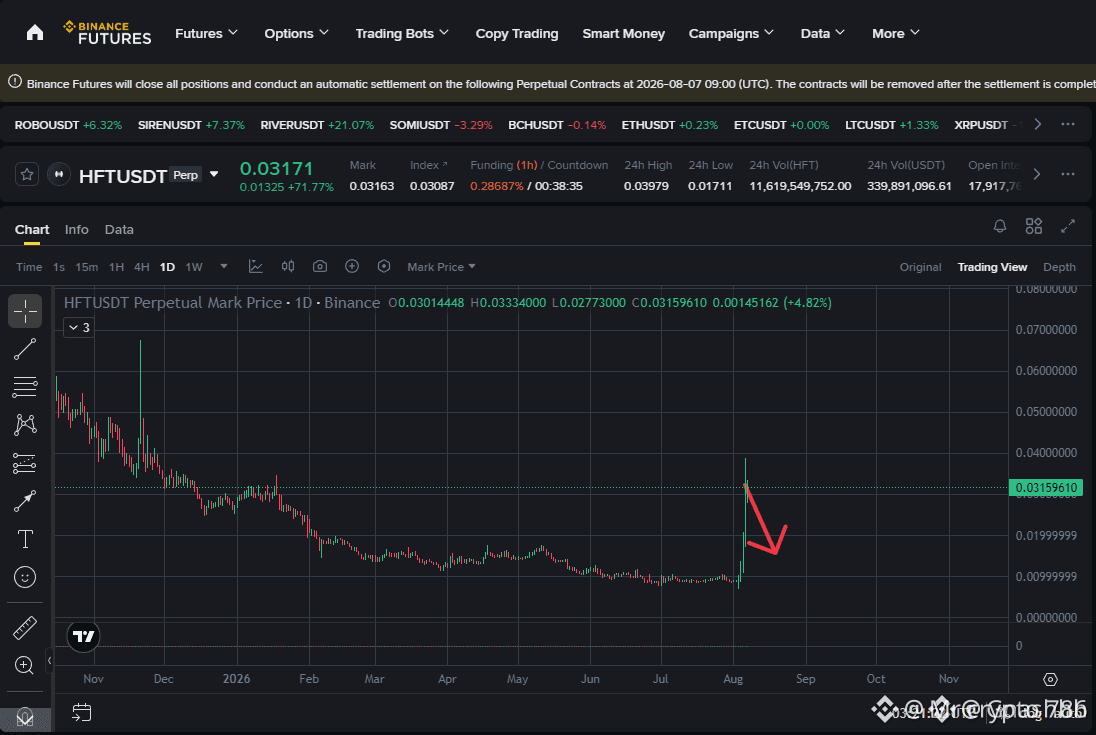The image size is (1096, 735).
Task: Expand the More menu
Action: click(x=895, y=34)
